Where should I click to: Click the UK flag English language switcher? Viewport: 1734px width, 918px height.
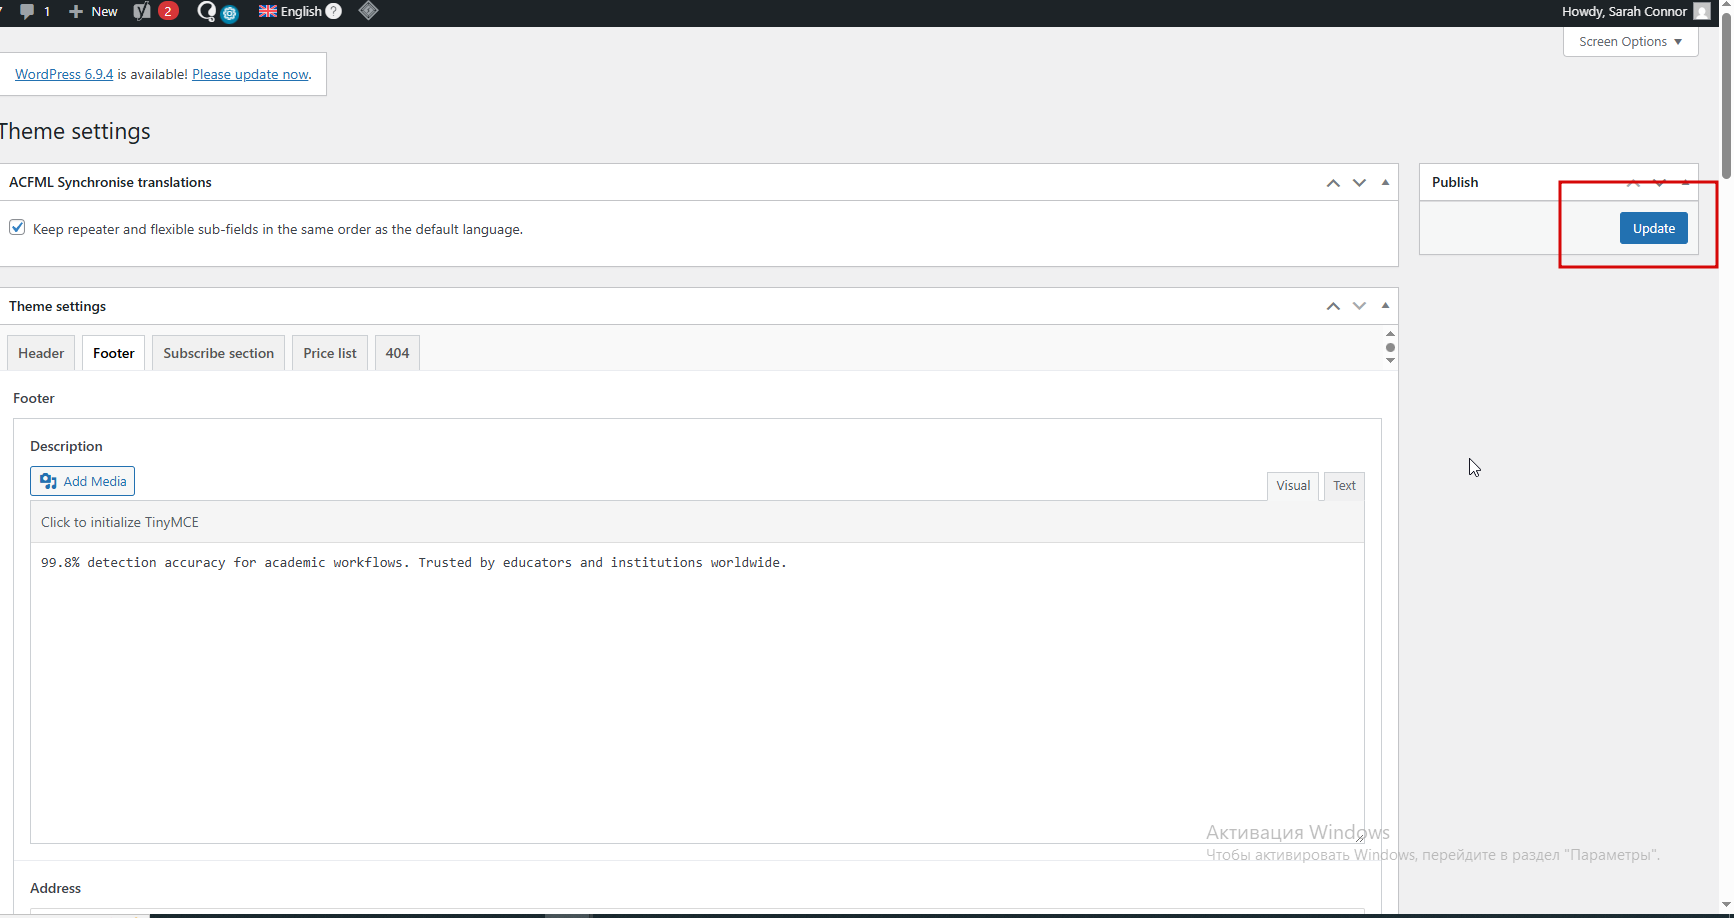(290, 11)
